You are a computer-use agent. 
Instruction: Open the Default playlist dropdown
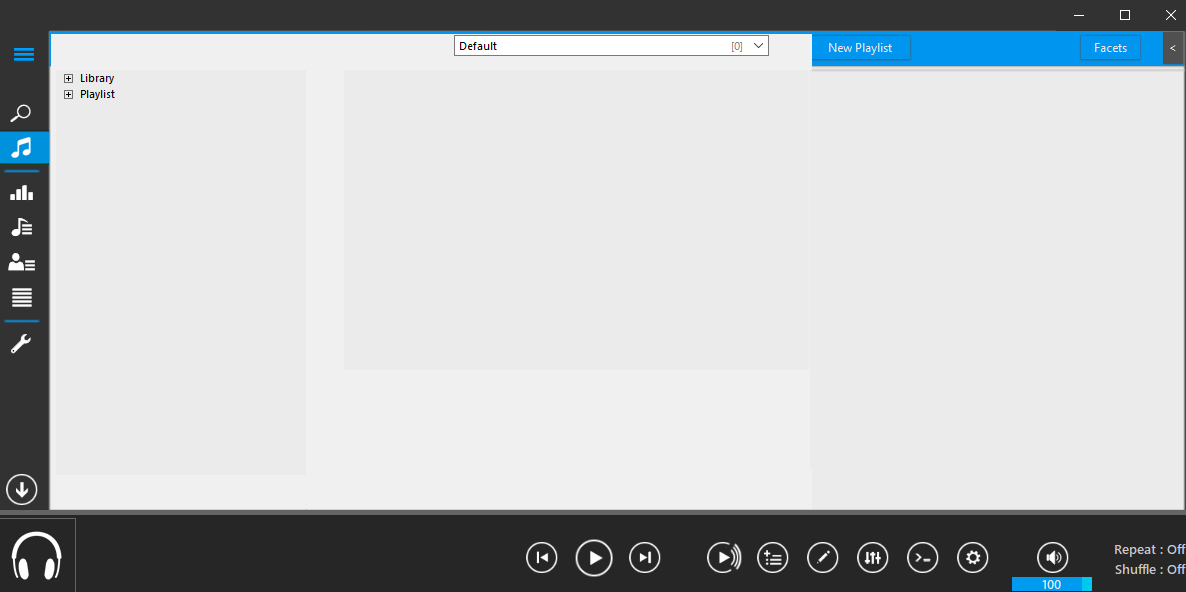611,46
